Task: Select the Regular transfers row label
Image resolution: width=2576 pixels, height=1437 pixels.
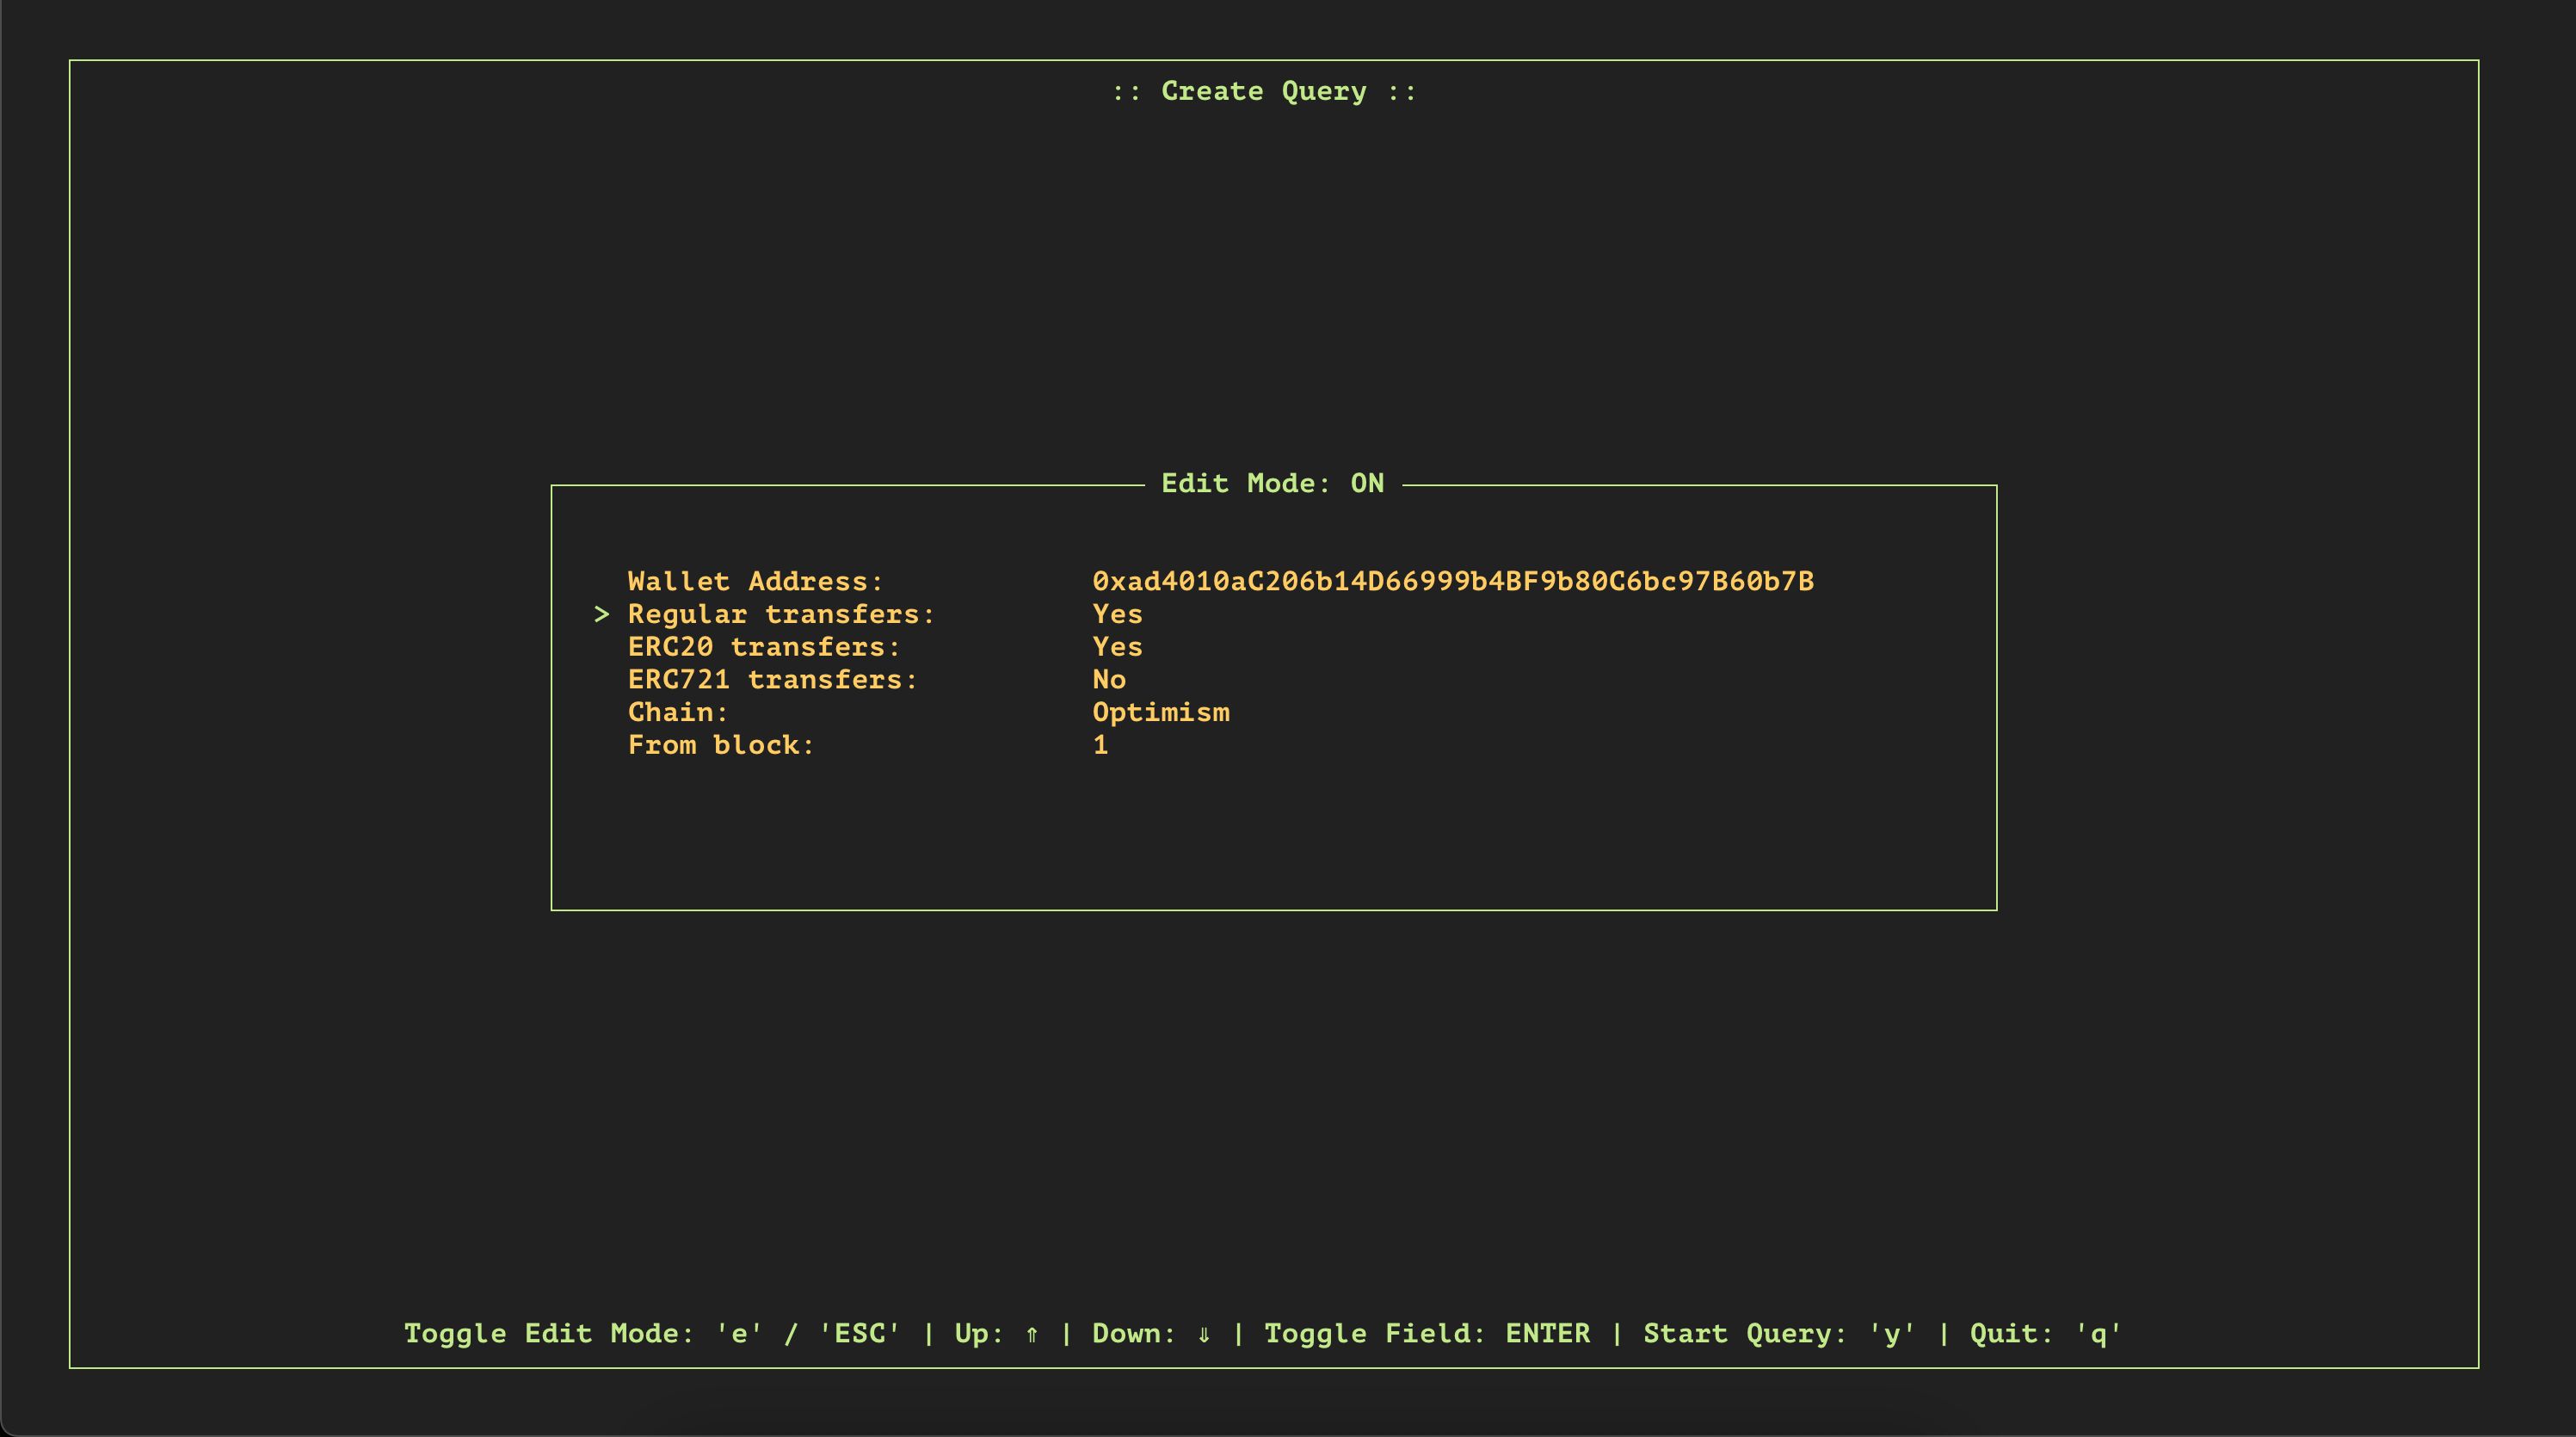Action: 781,614
